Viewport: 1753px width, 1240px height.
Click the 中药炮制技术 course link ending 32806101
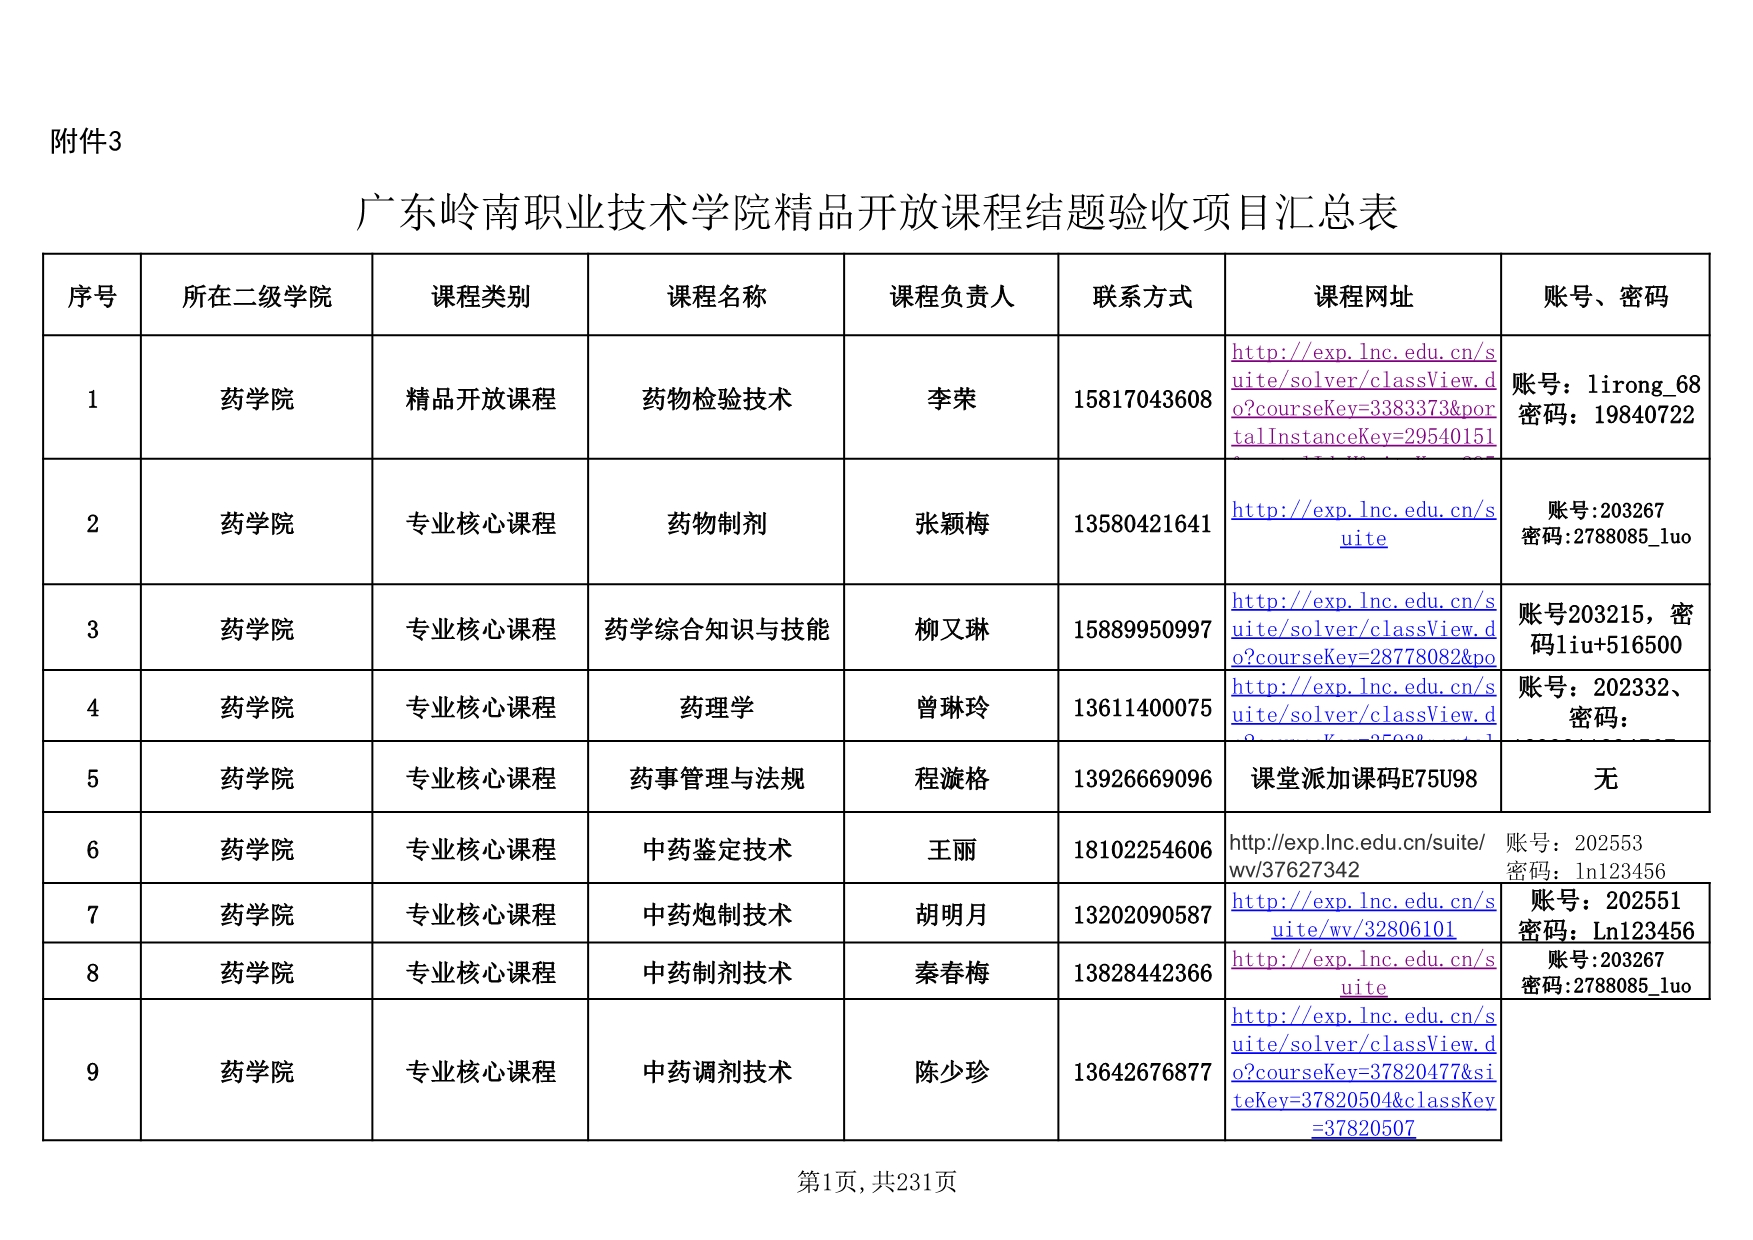1363,915
